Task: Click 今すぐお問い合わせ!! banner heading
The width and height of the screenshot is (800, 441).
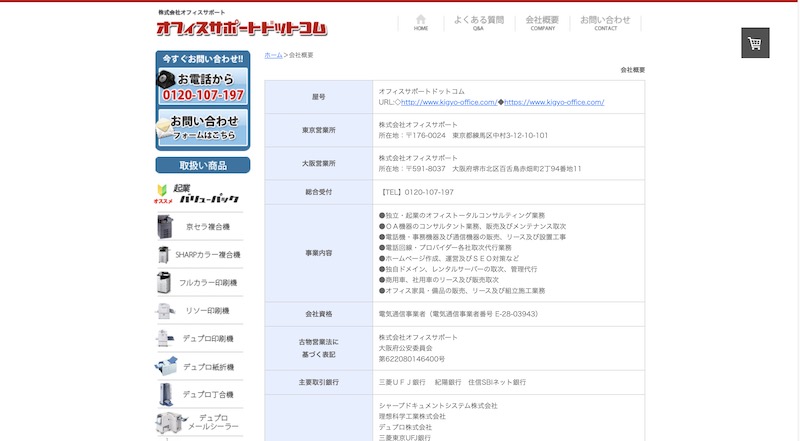Action: (203, 59)
